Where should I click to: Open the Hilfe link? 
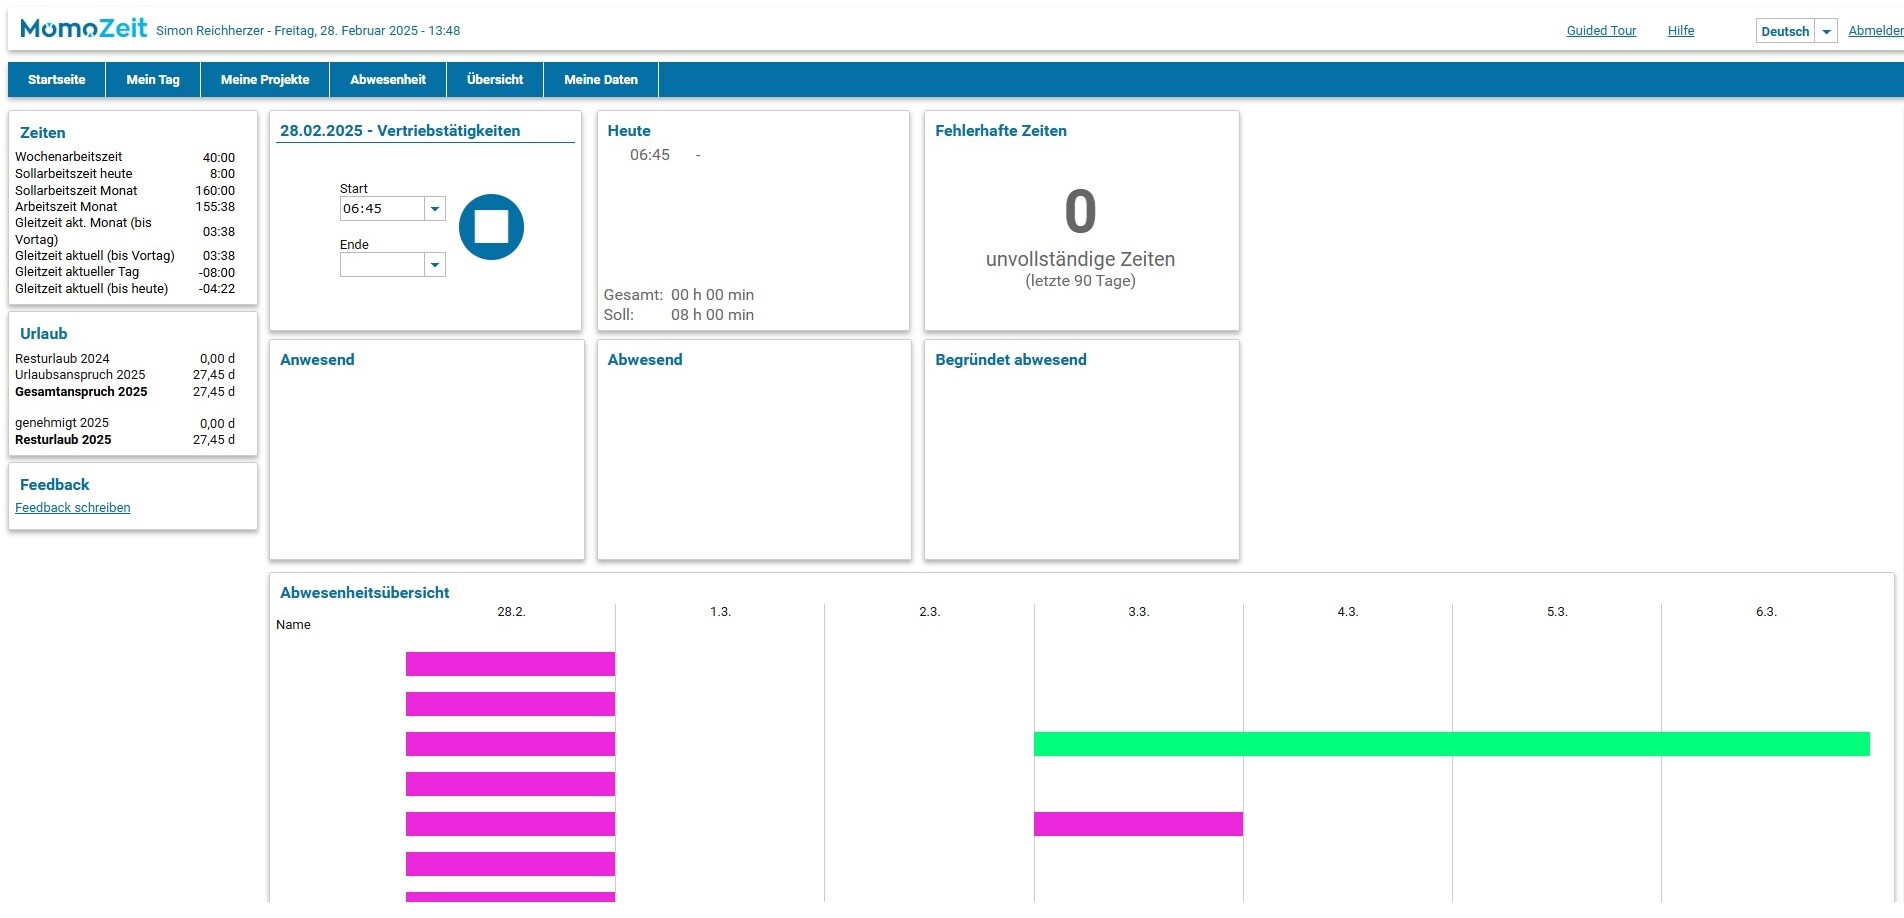(x=1681, y=31)
